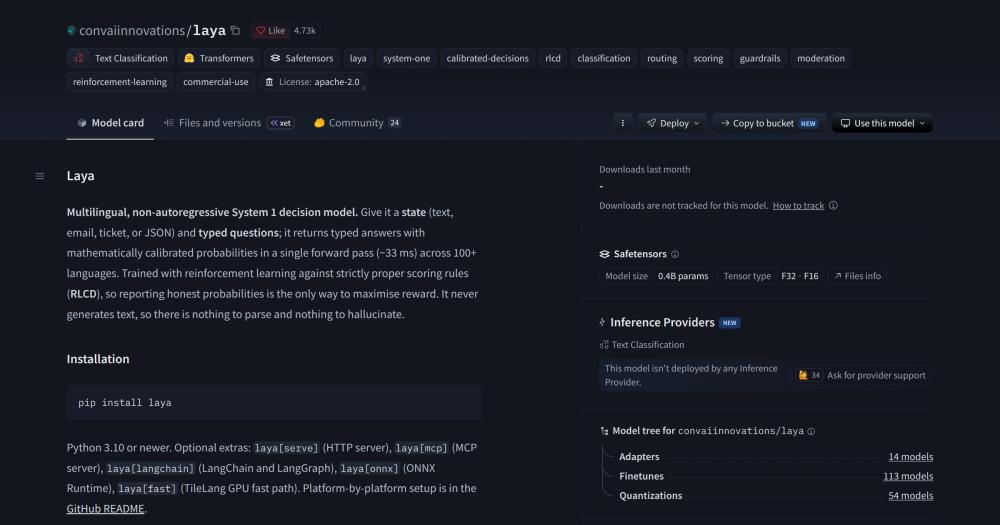Screen dimensions: 1000x525
Task: Click info icon next to How to track
Action: pos(833,205)
